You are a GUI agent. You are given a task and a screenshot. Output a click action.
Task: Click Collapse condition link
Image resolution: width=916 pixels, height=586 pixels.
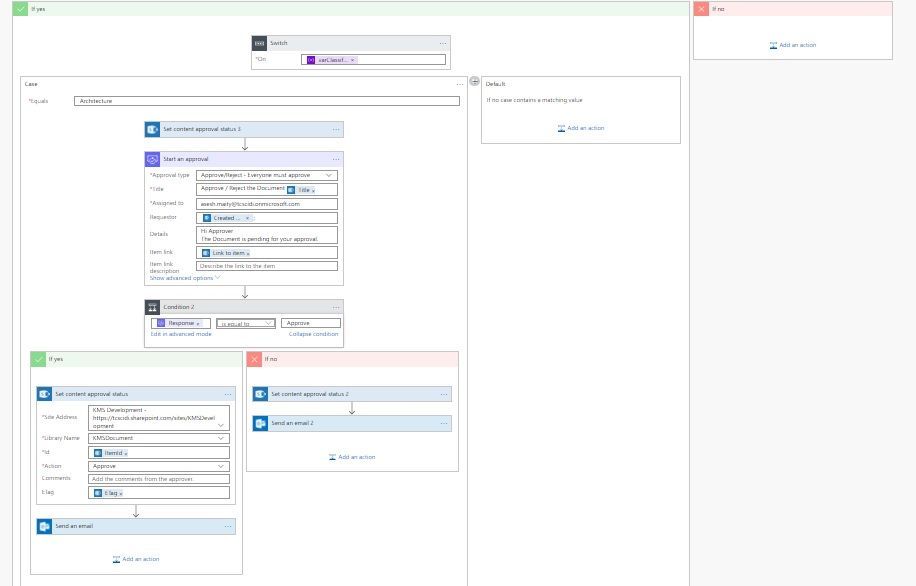pos(313,334)
